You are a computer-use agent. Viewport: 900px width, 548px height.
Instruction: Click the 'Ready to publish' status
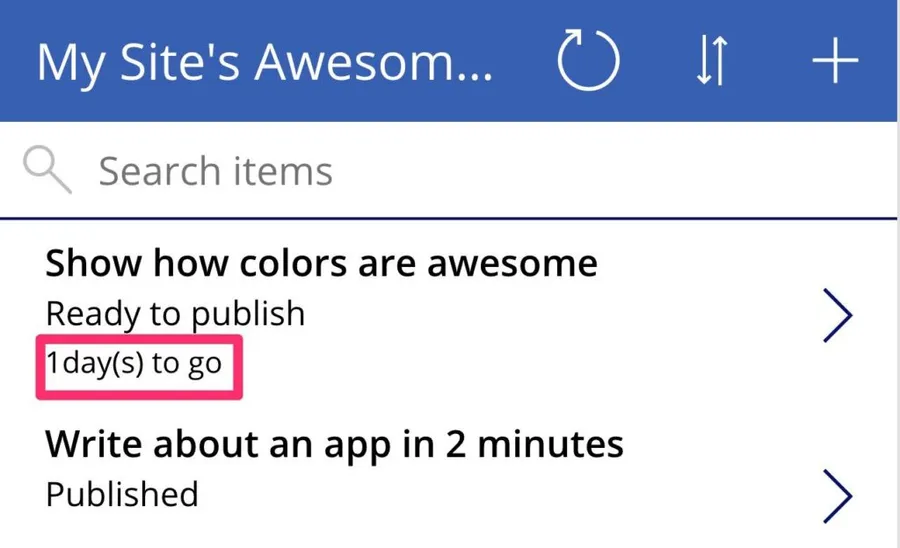[175, 314]
